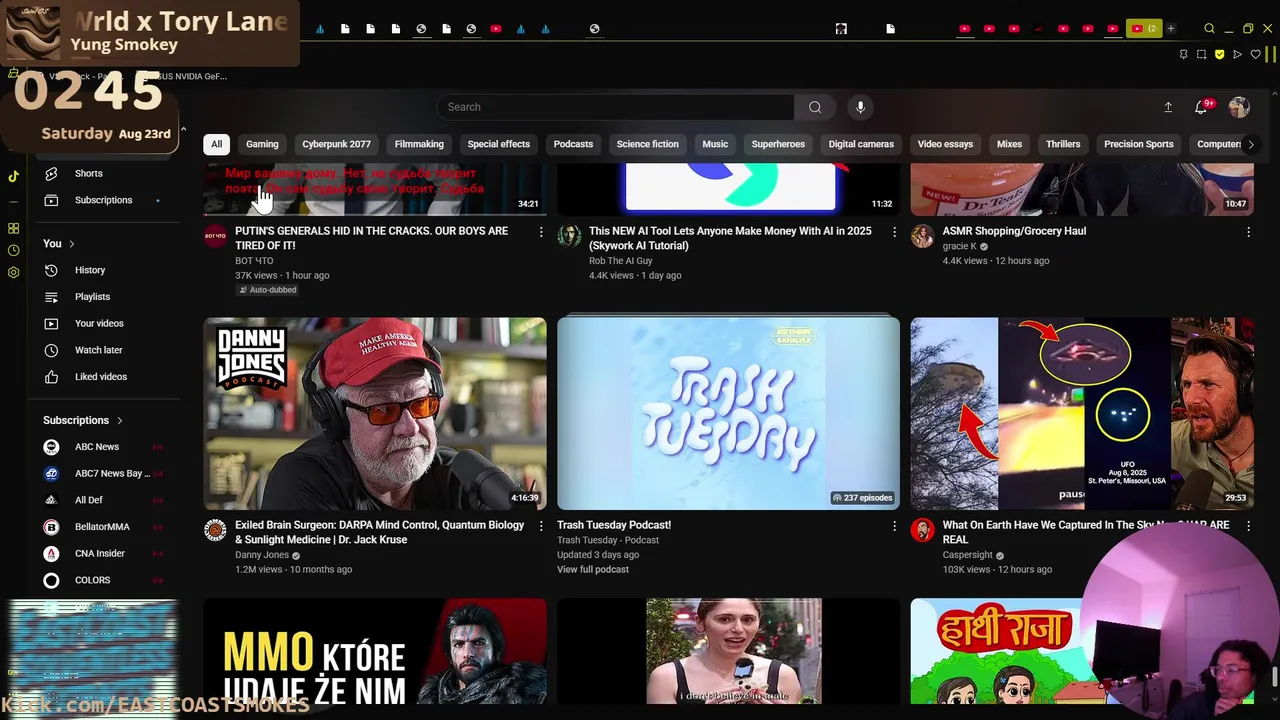Open the browser tab search magnifier
This screenshot has width=1280, height=720.
1209,29
